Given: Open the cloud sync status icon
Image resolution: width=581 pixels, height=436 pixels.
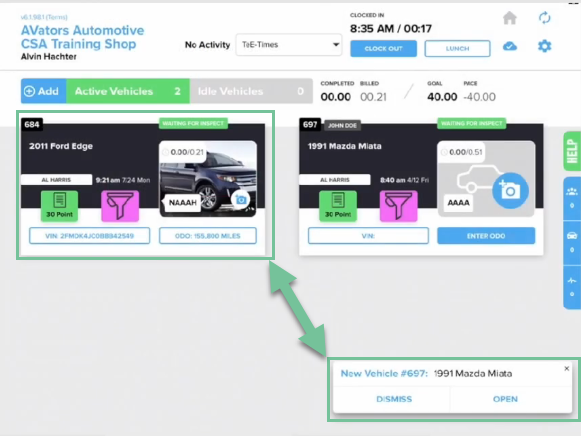Looking at the screenshot, I should [510, 46].
